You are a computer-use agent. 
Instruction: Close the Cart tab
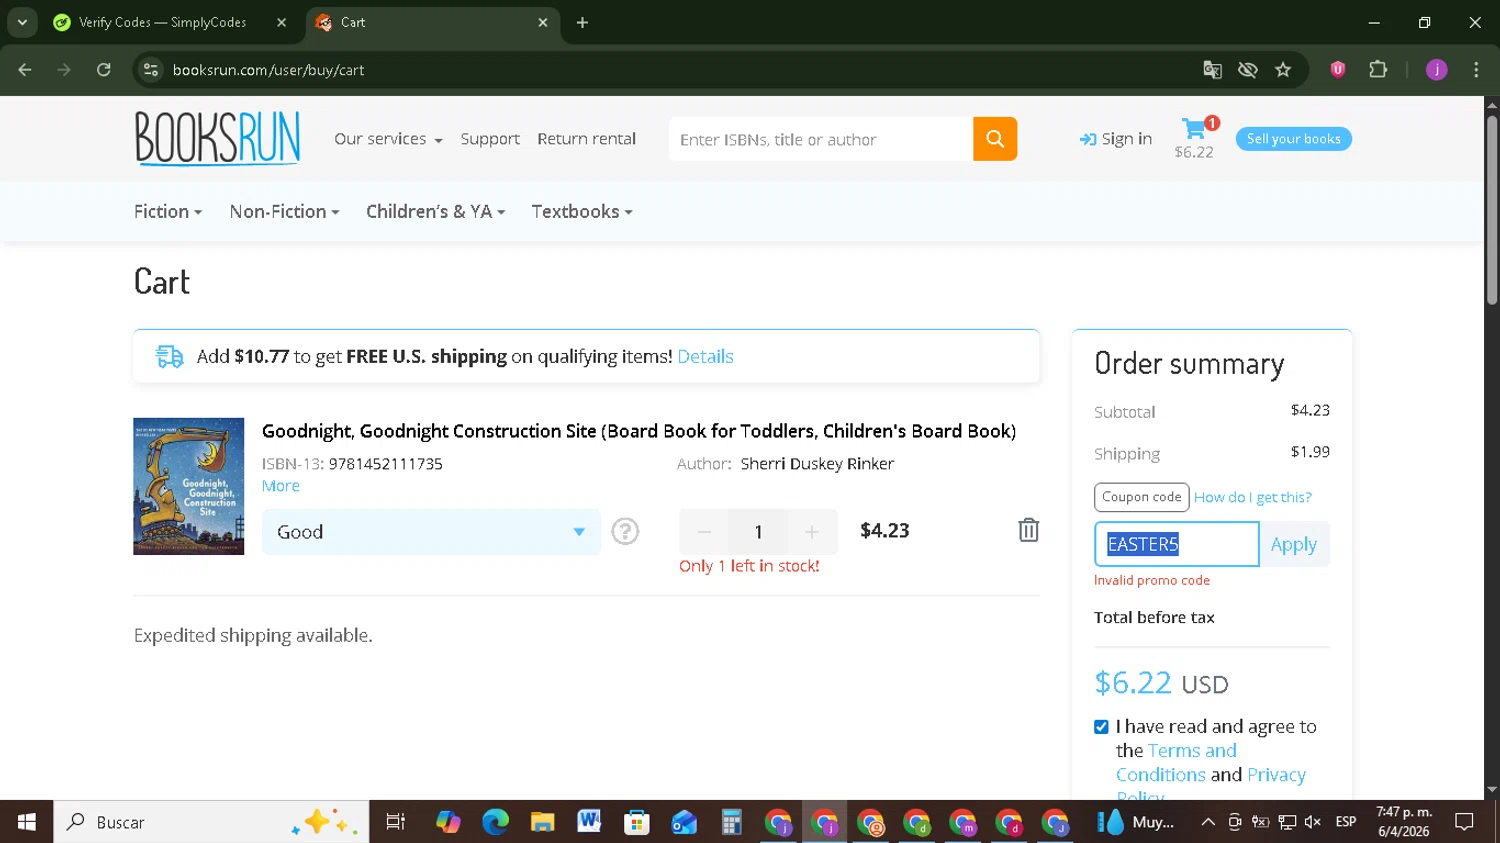point(543,22)
